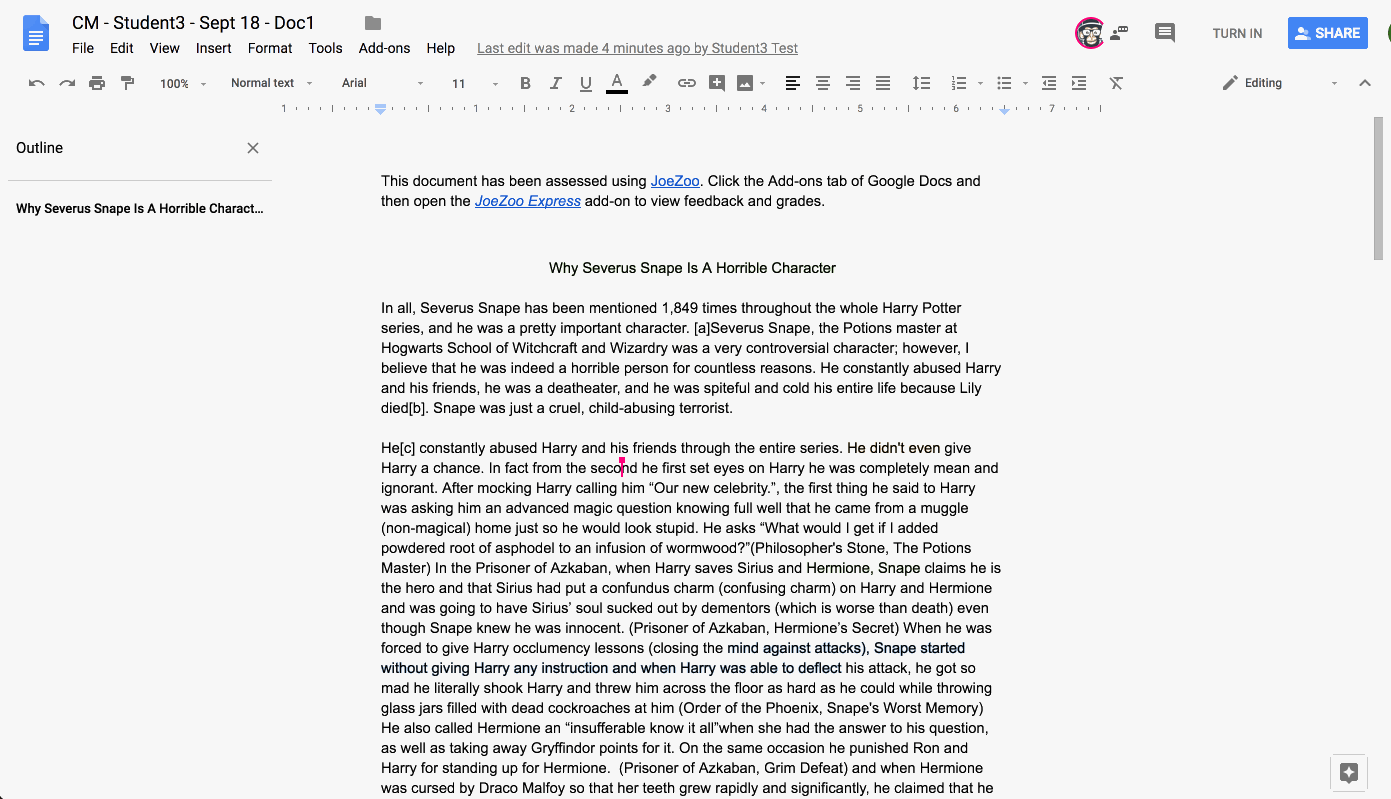Set justified text alignment
This screenshot has height=799, width=1391.
pos(883,83)
